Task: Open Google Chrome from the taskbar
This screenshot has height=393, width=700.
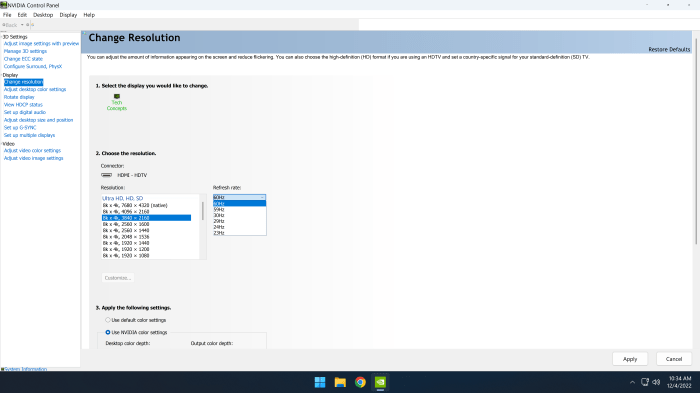Action: click(x=360, y=382)
